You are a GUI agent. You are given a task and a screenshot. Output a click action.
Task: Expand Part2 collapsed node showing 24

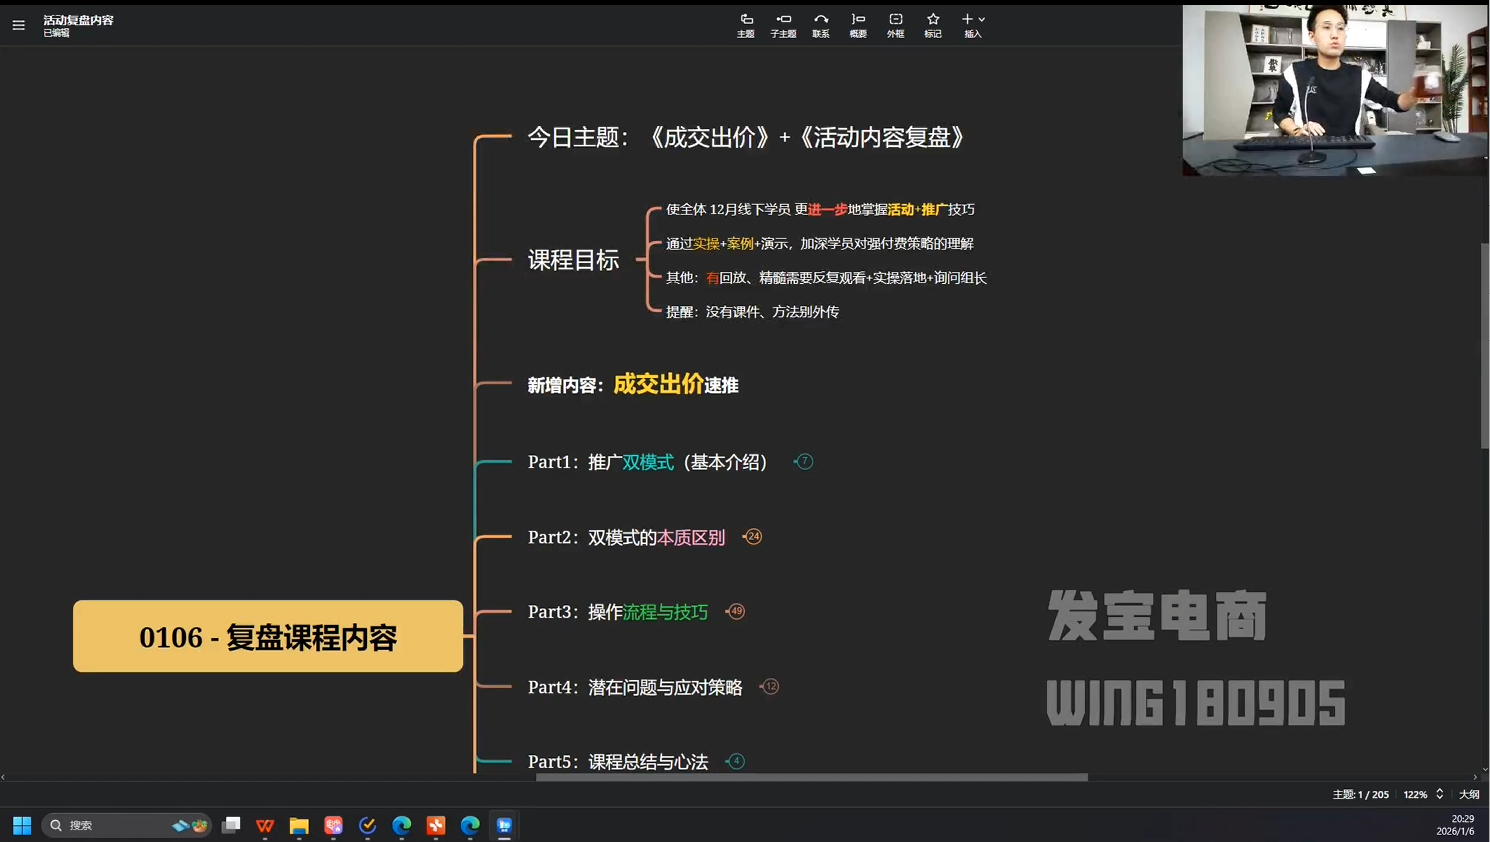click(752, 537)
